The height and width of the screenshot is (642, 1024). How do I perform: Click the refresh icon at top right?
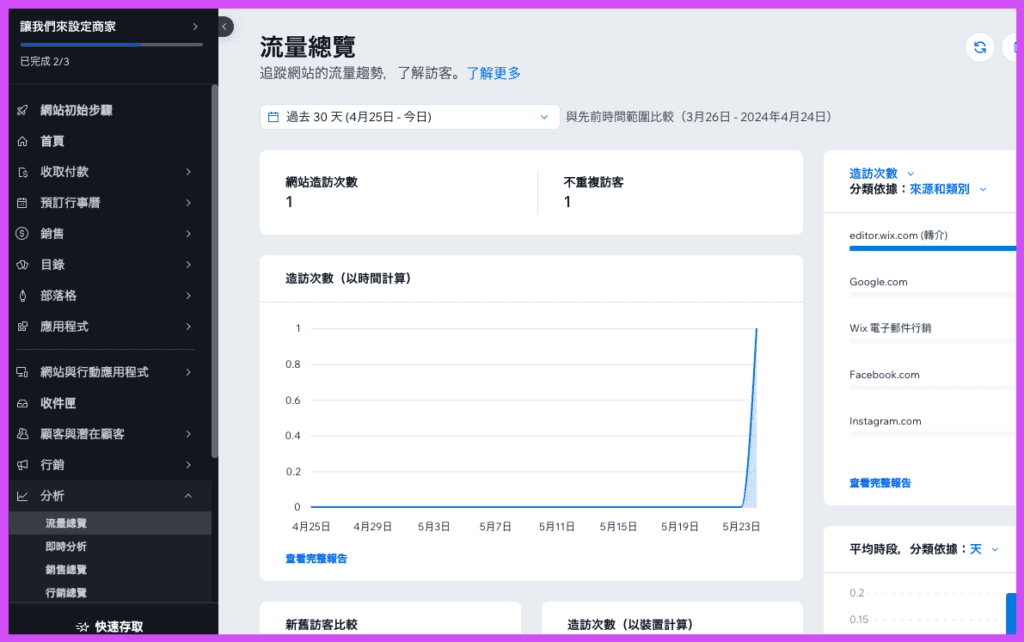(x=980, y=48)
